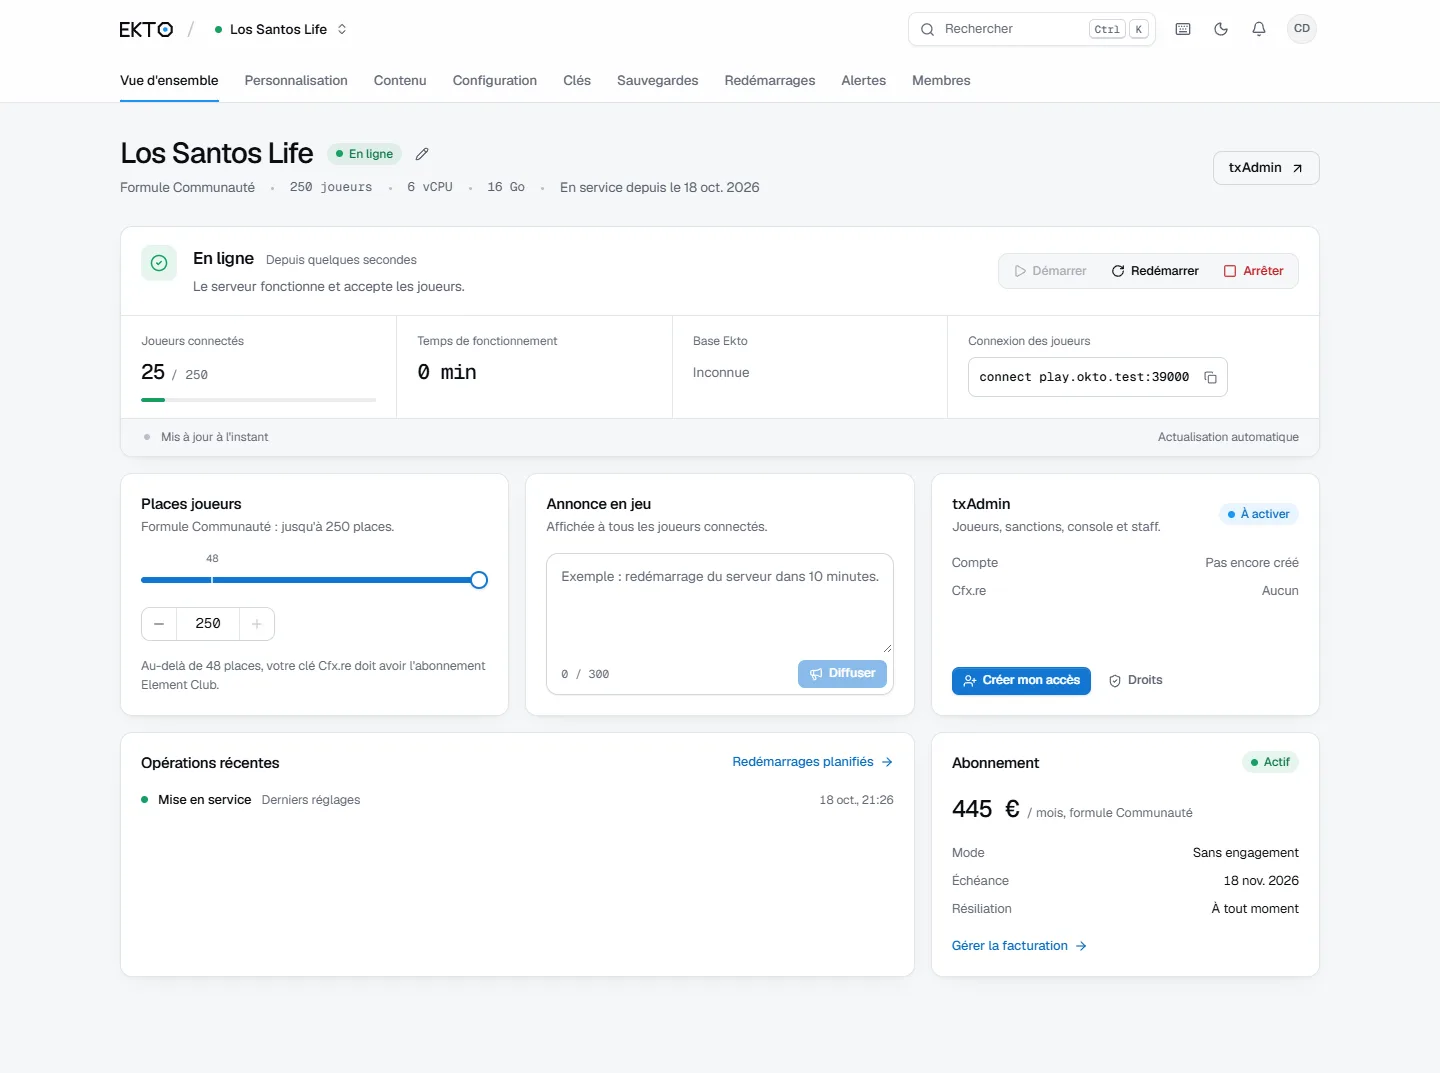Select the Vue d'ensemble tab

[169, 81]
